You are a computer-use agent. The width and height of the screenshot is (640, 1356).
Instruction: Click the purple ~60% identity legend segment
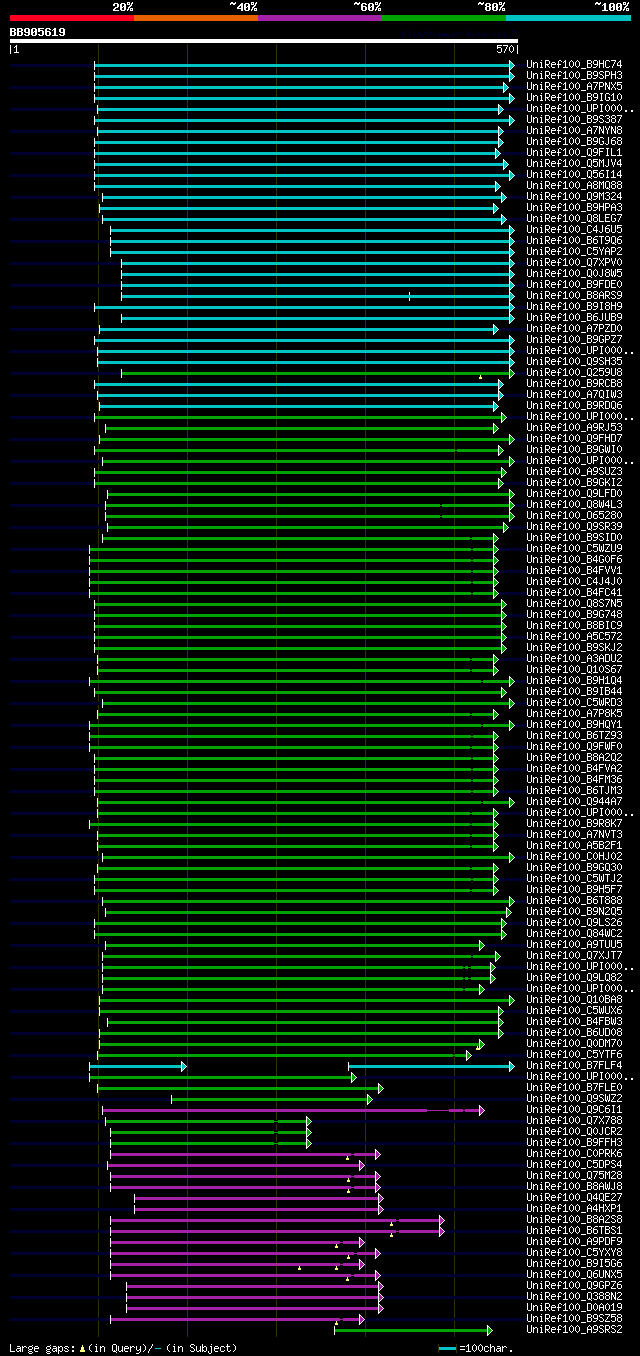[319, 18]
